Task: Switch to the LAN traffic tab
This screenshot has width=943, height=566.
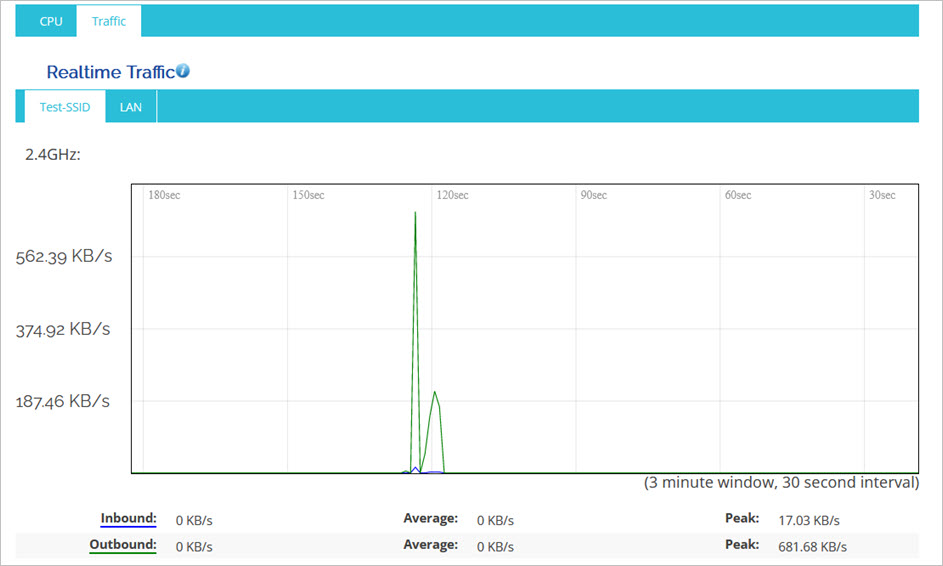Action: pos(131,107)
